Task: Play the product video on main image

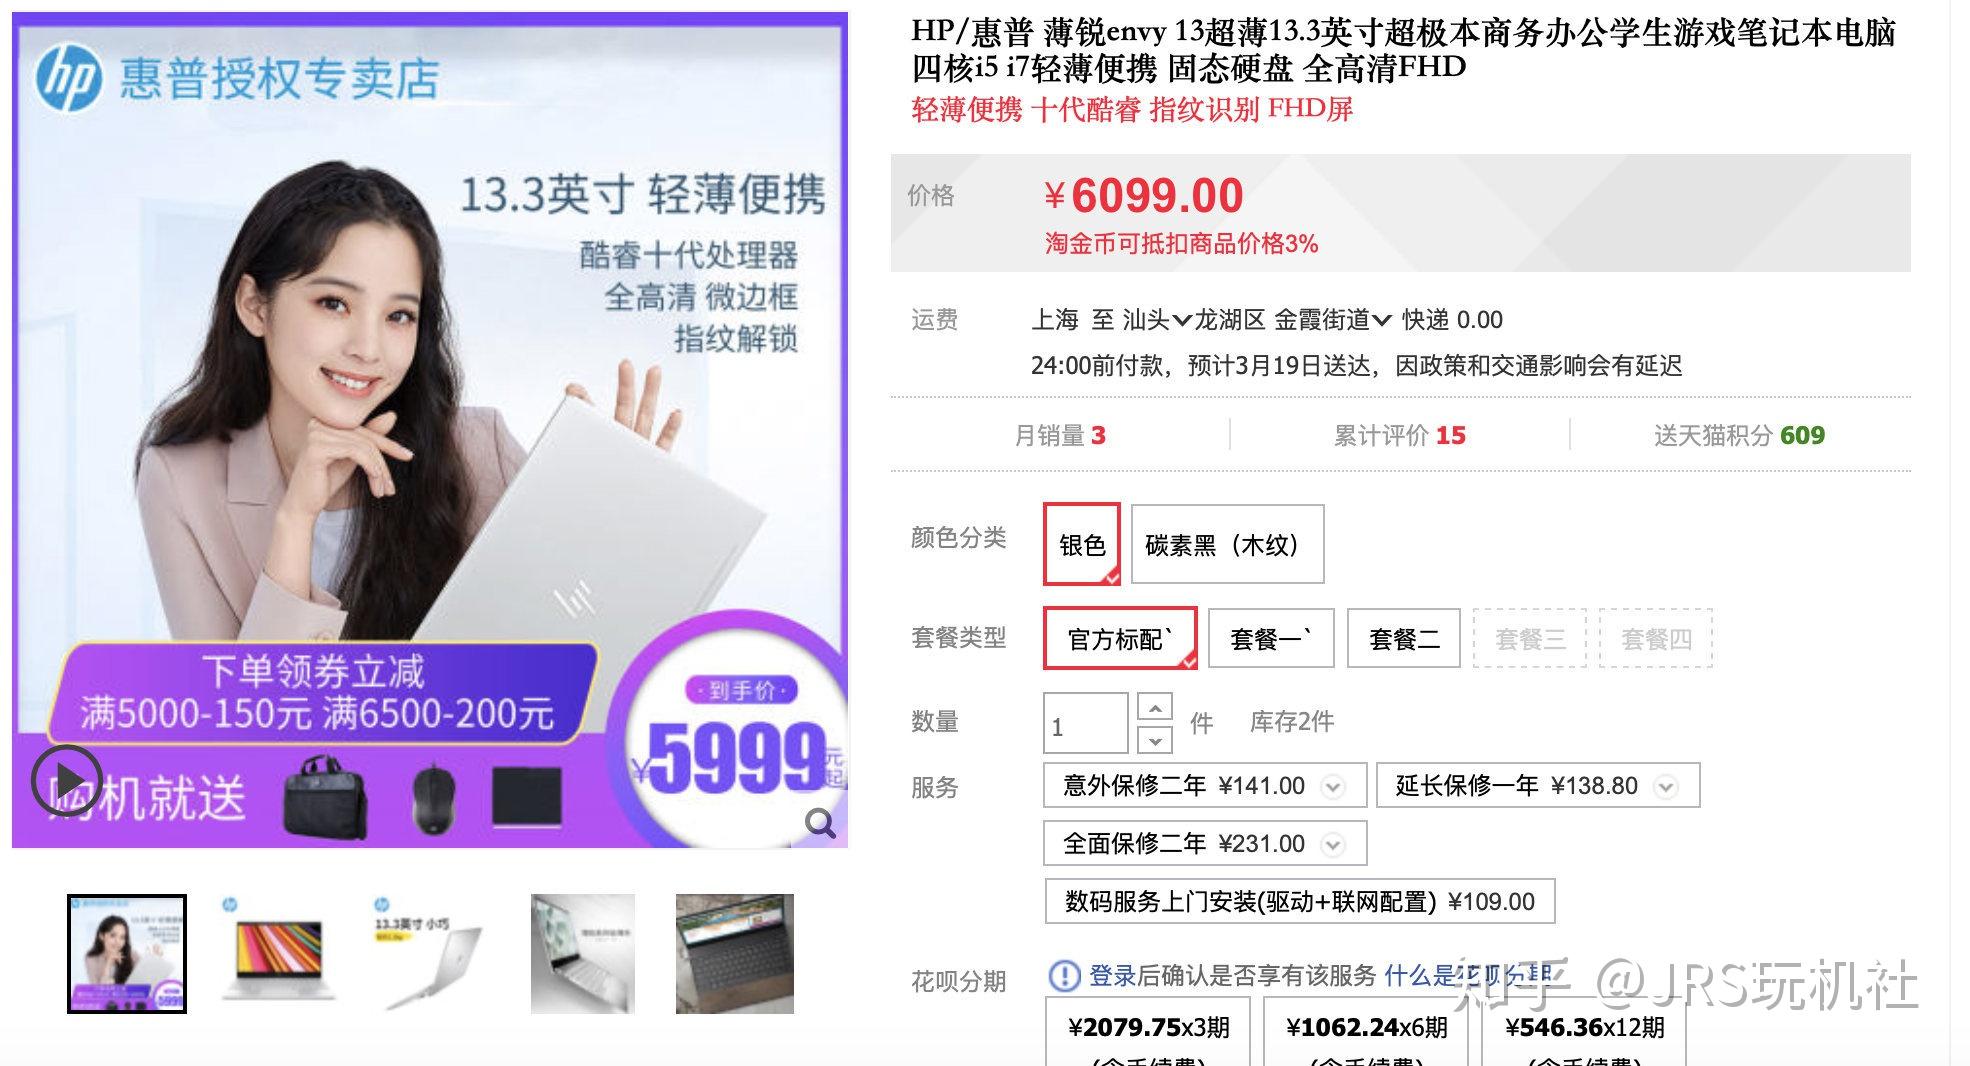Action: [66, 780]
